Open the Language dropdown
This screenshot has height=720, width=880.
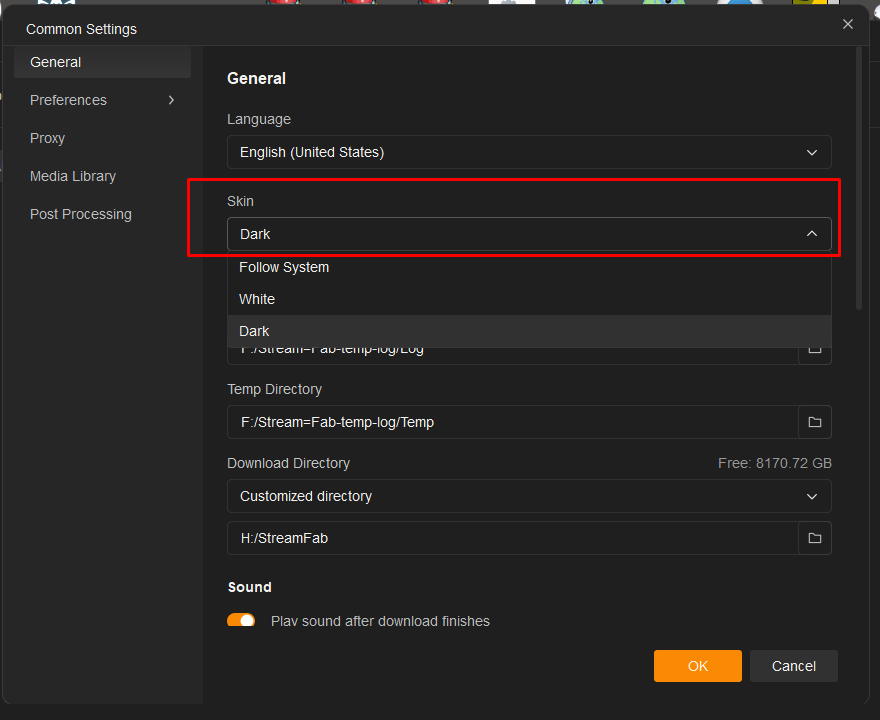coord(529,152)
